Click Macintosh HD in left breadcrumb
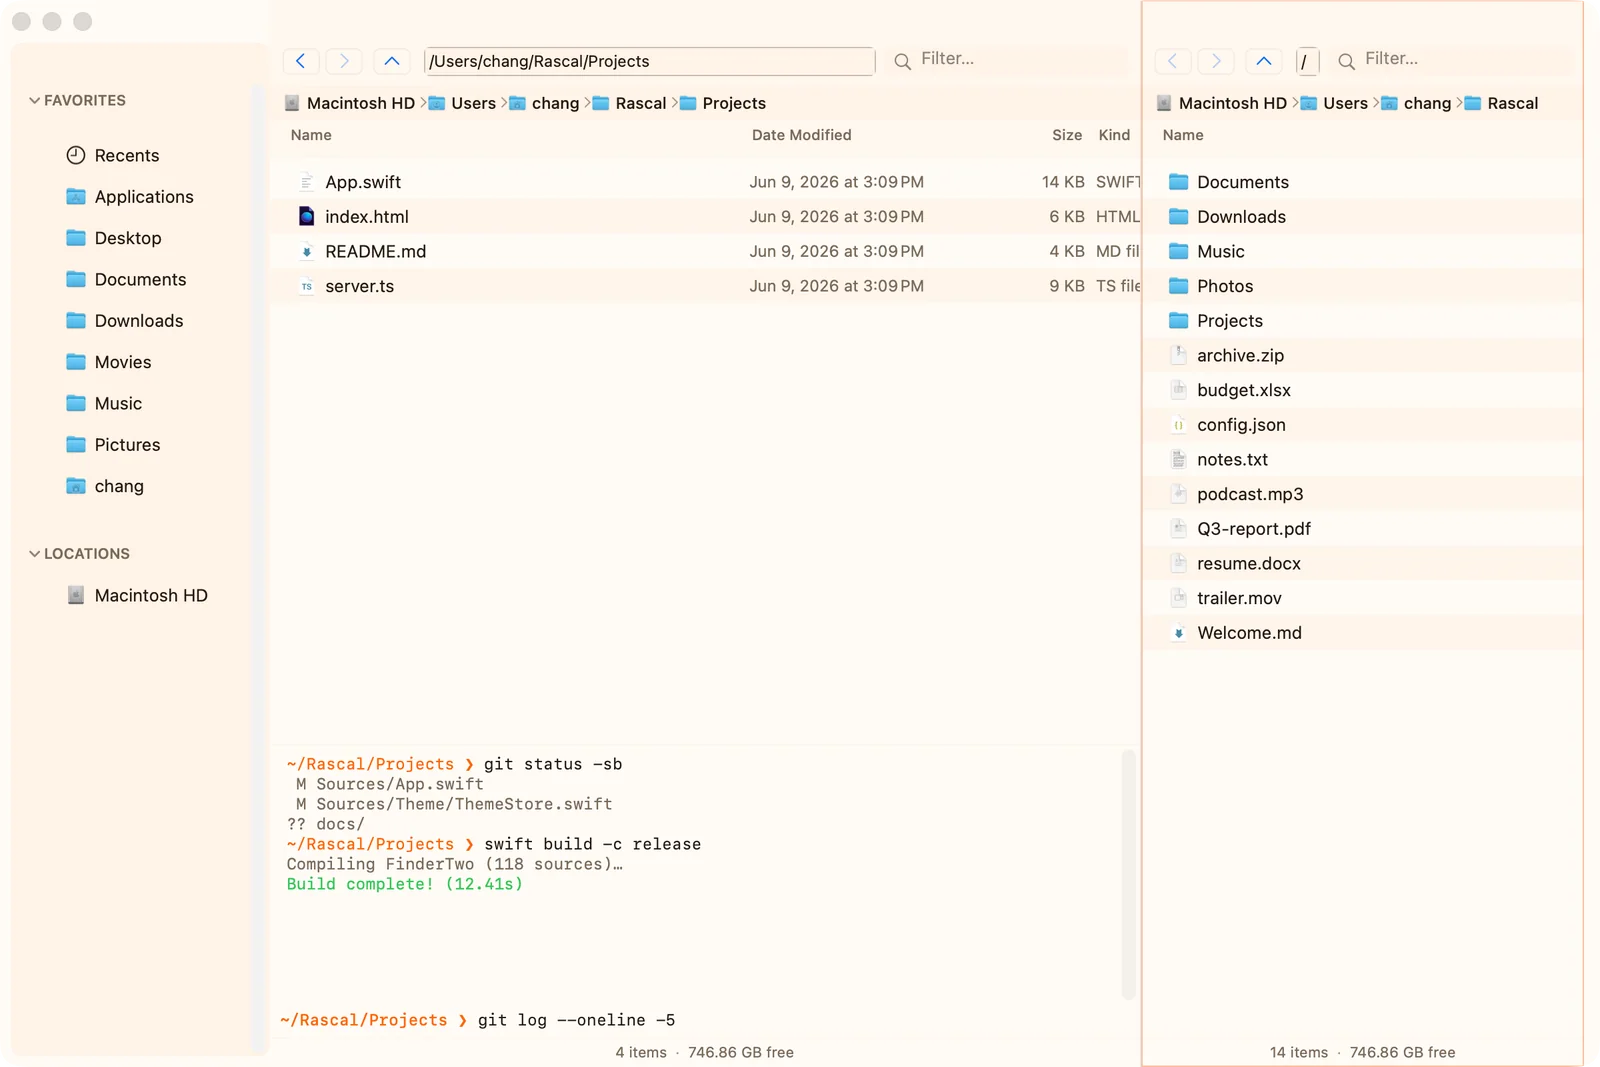Screen dimensions: 1600x1067 coord(350,103)
